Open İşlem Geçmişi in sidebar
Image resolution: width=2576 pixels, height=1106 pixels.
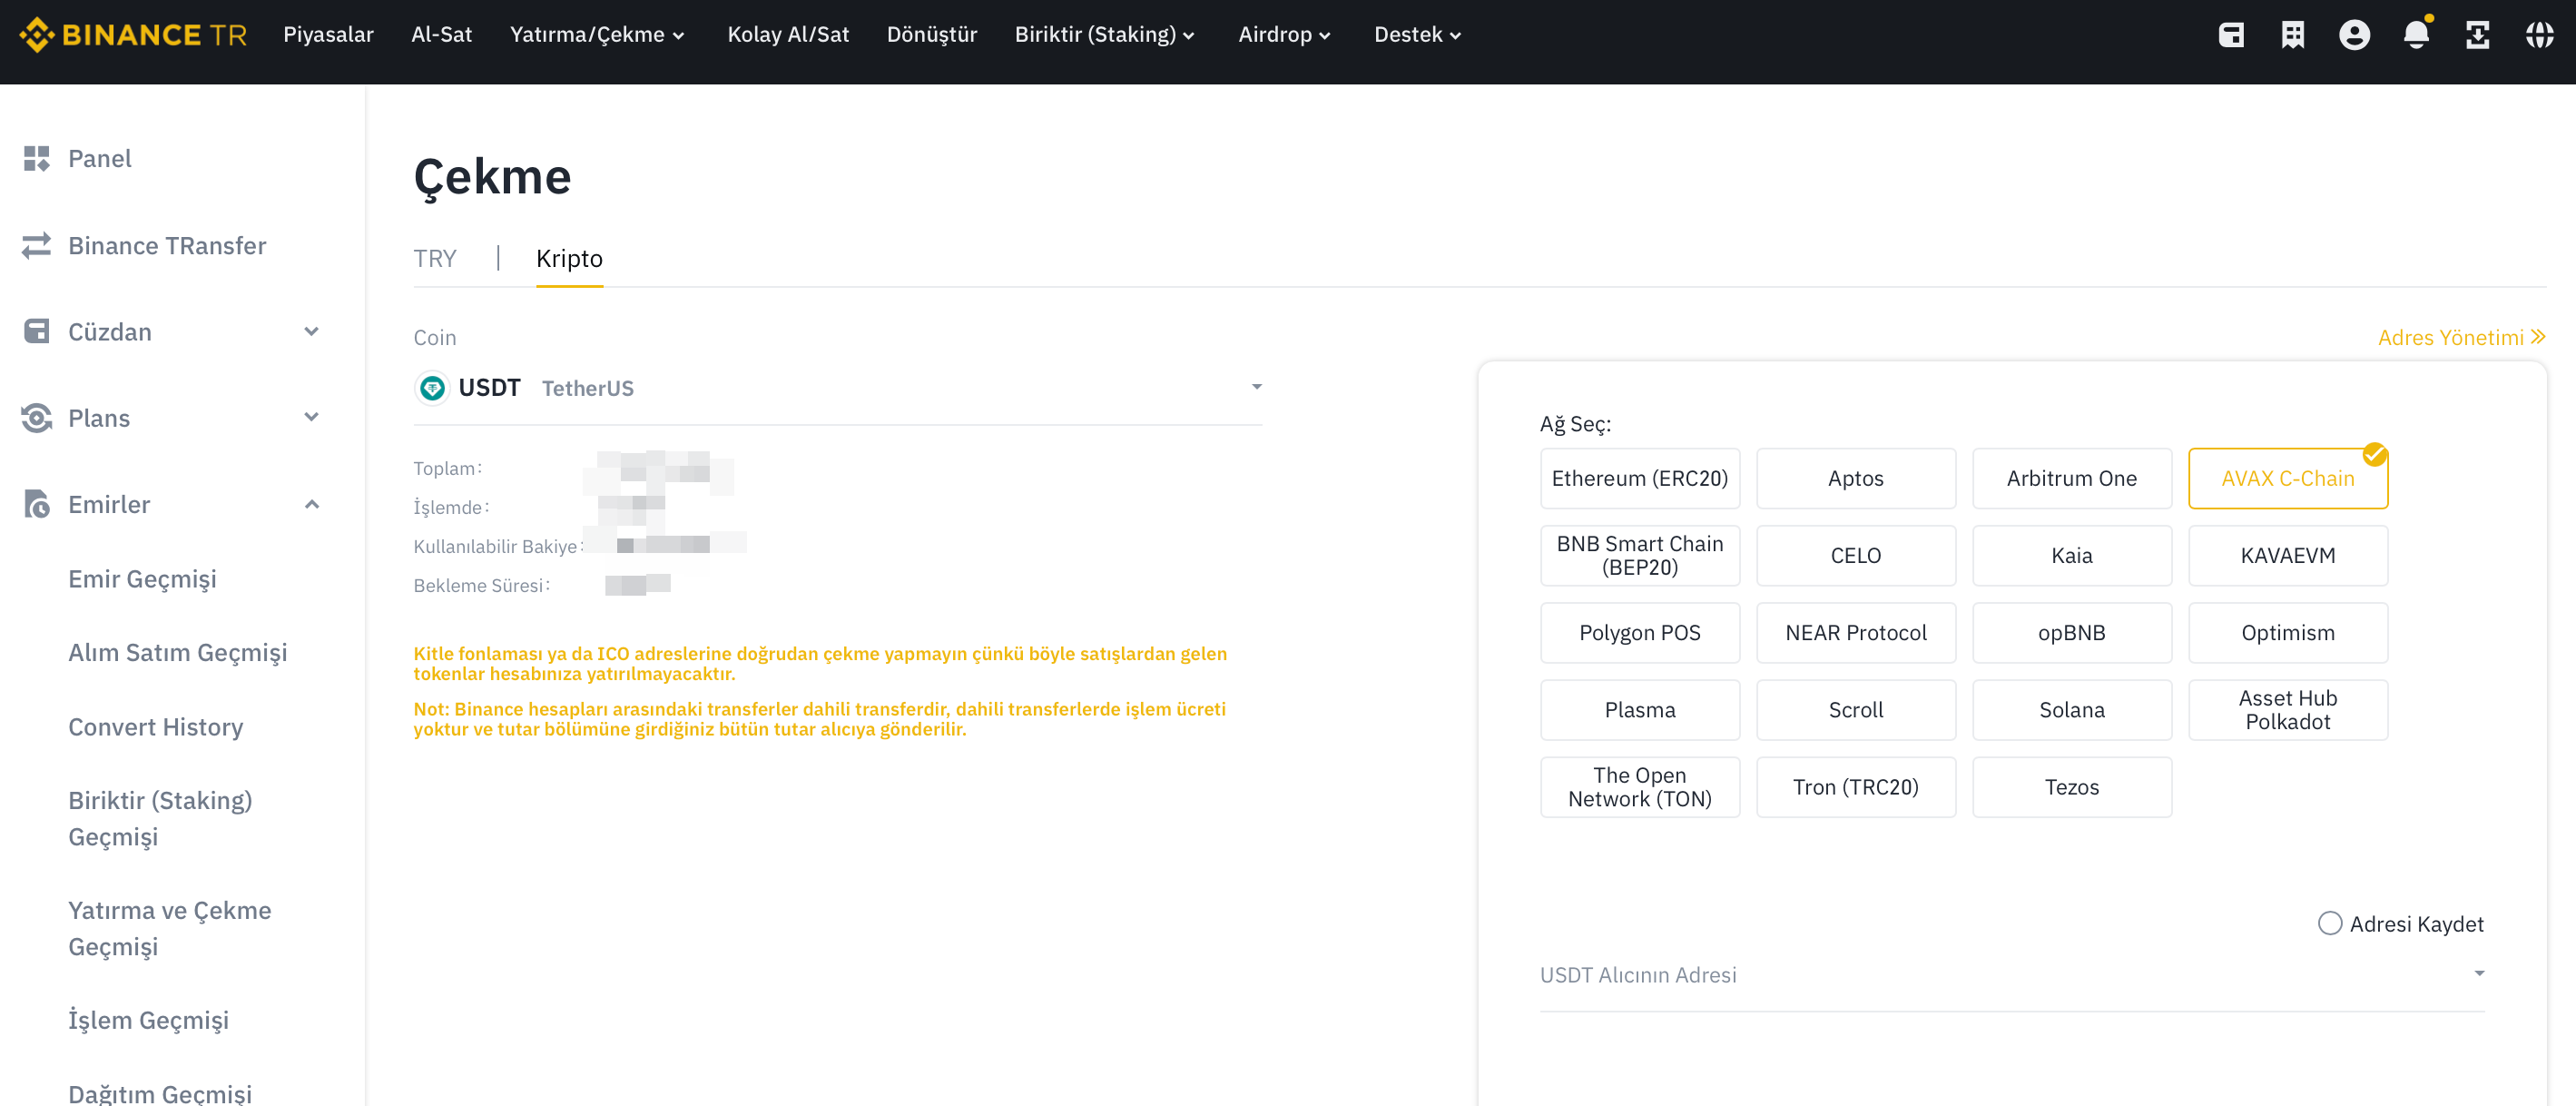coord(148,1020)
